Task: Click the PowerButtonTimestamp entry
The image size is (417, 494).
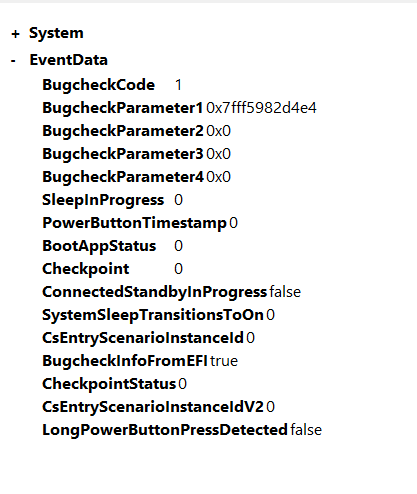Action: point(140,223)
